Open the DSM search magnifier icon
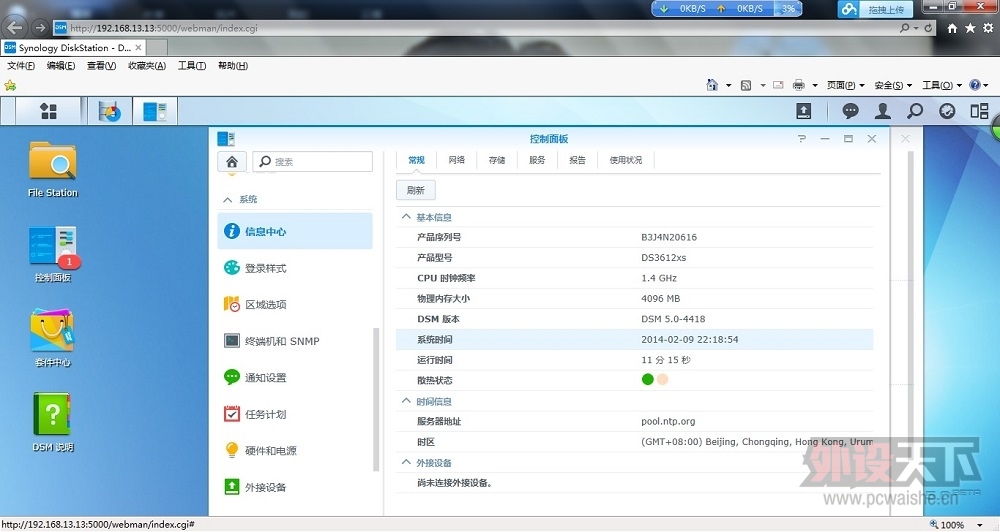Image resolution: width=1000 pixels, height=532 pixels. (x=915, y=111)
